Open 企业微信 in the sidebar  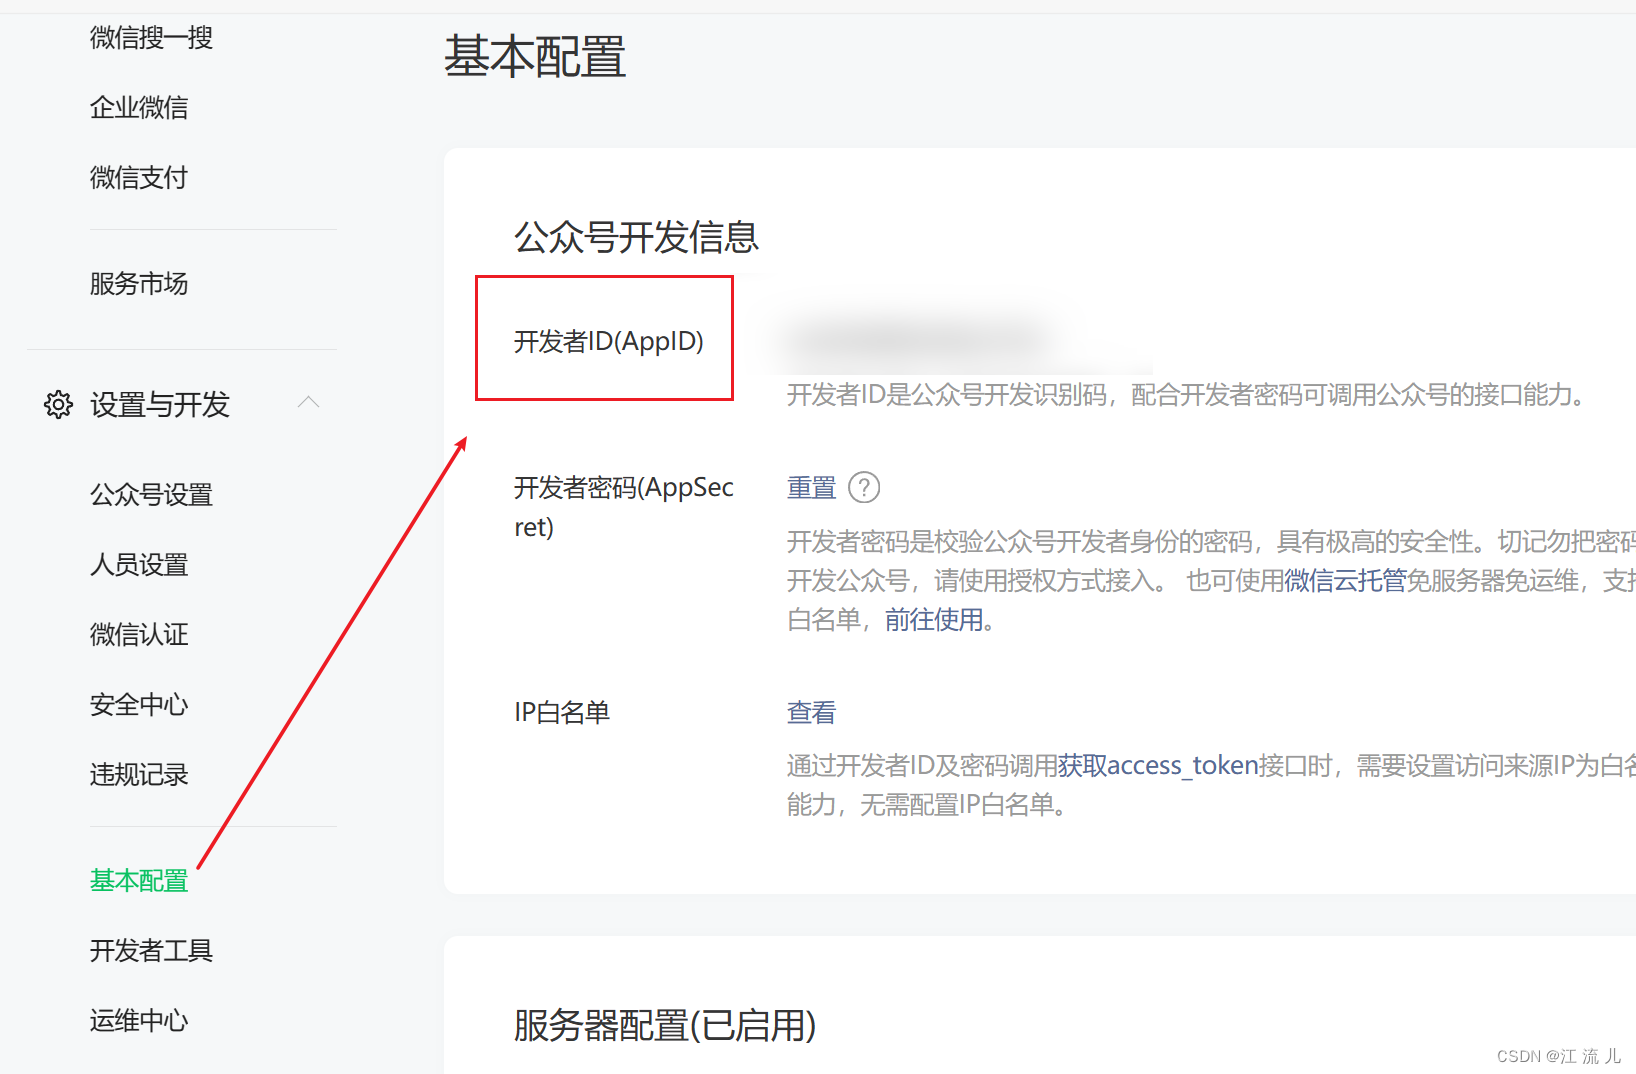(x=139, y=108)
